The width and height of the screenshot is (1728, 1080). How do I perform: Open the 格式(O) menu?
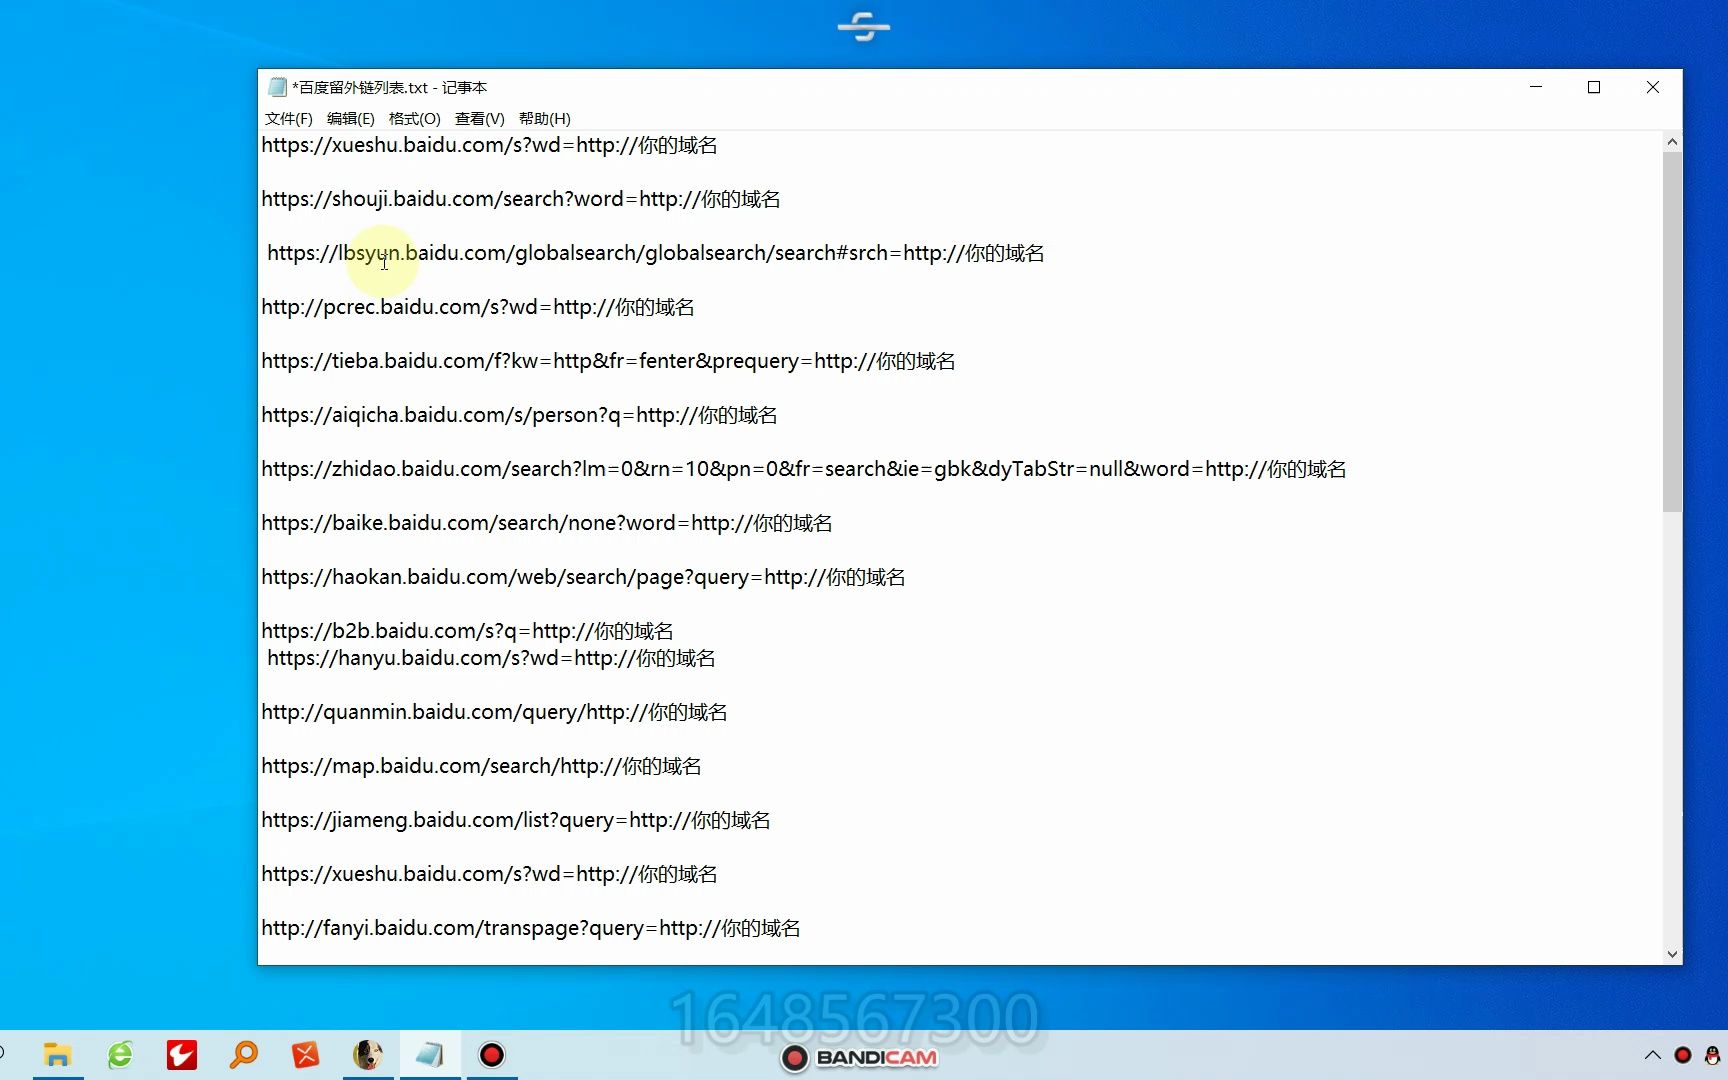(414, 118)
